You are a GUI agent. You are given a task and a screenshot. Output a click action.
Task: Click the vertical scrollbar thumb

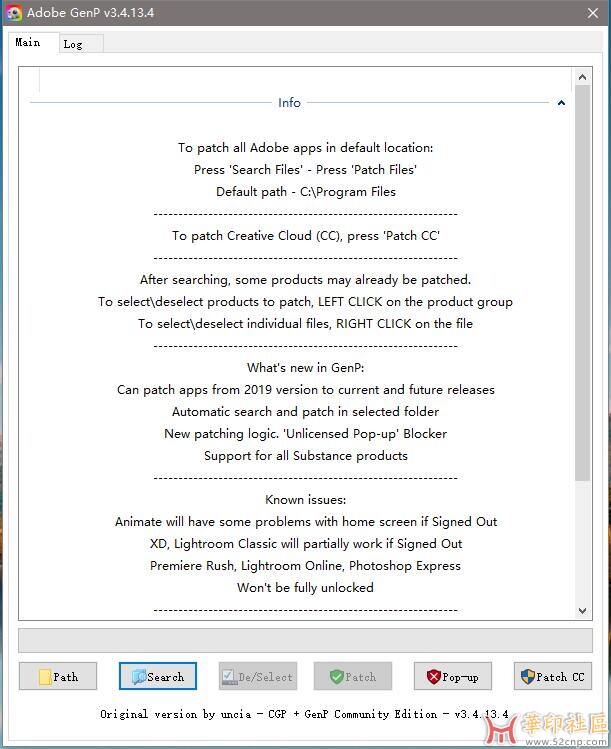point(582,283)
